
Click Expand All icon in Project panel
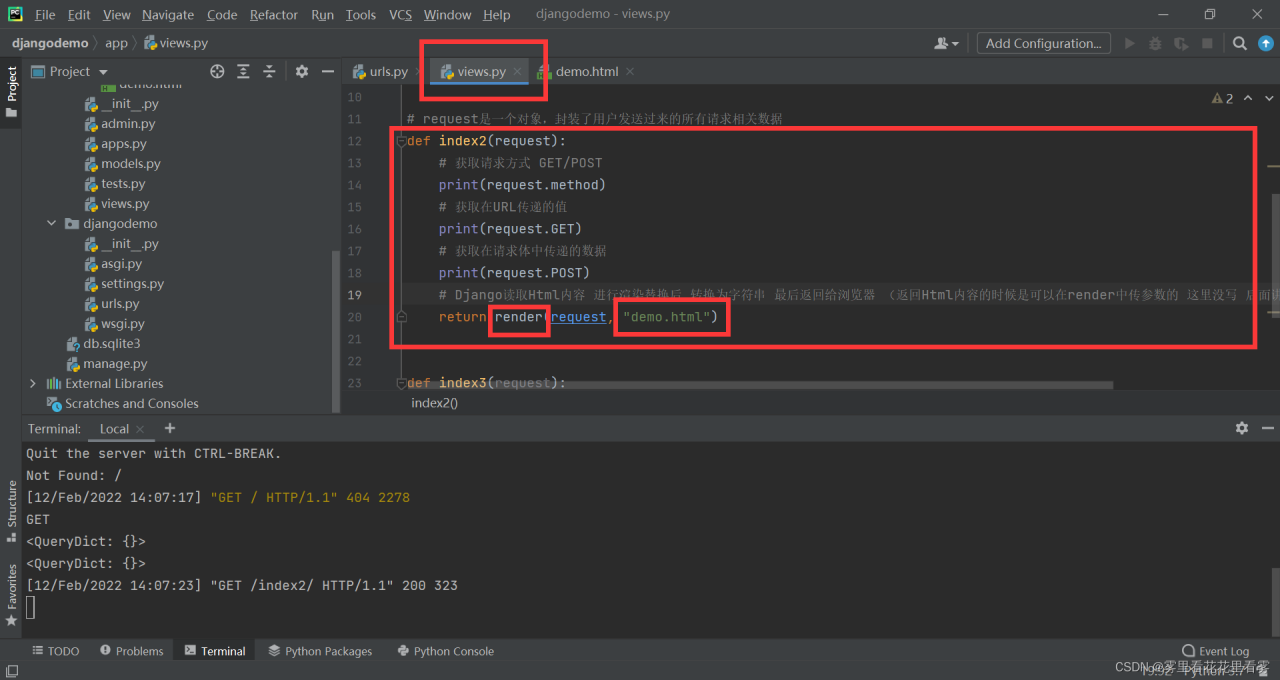243,71
